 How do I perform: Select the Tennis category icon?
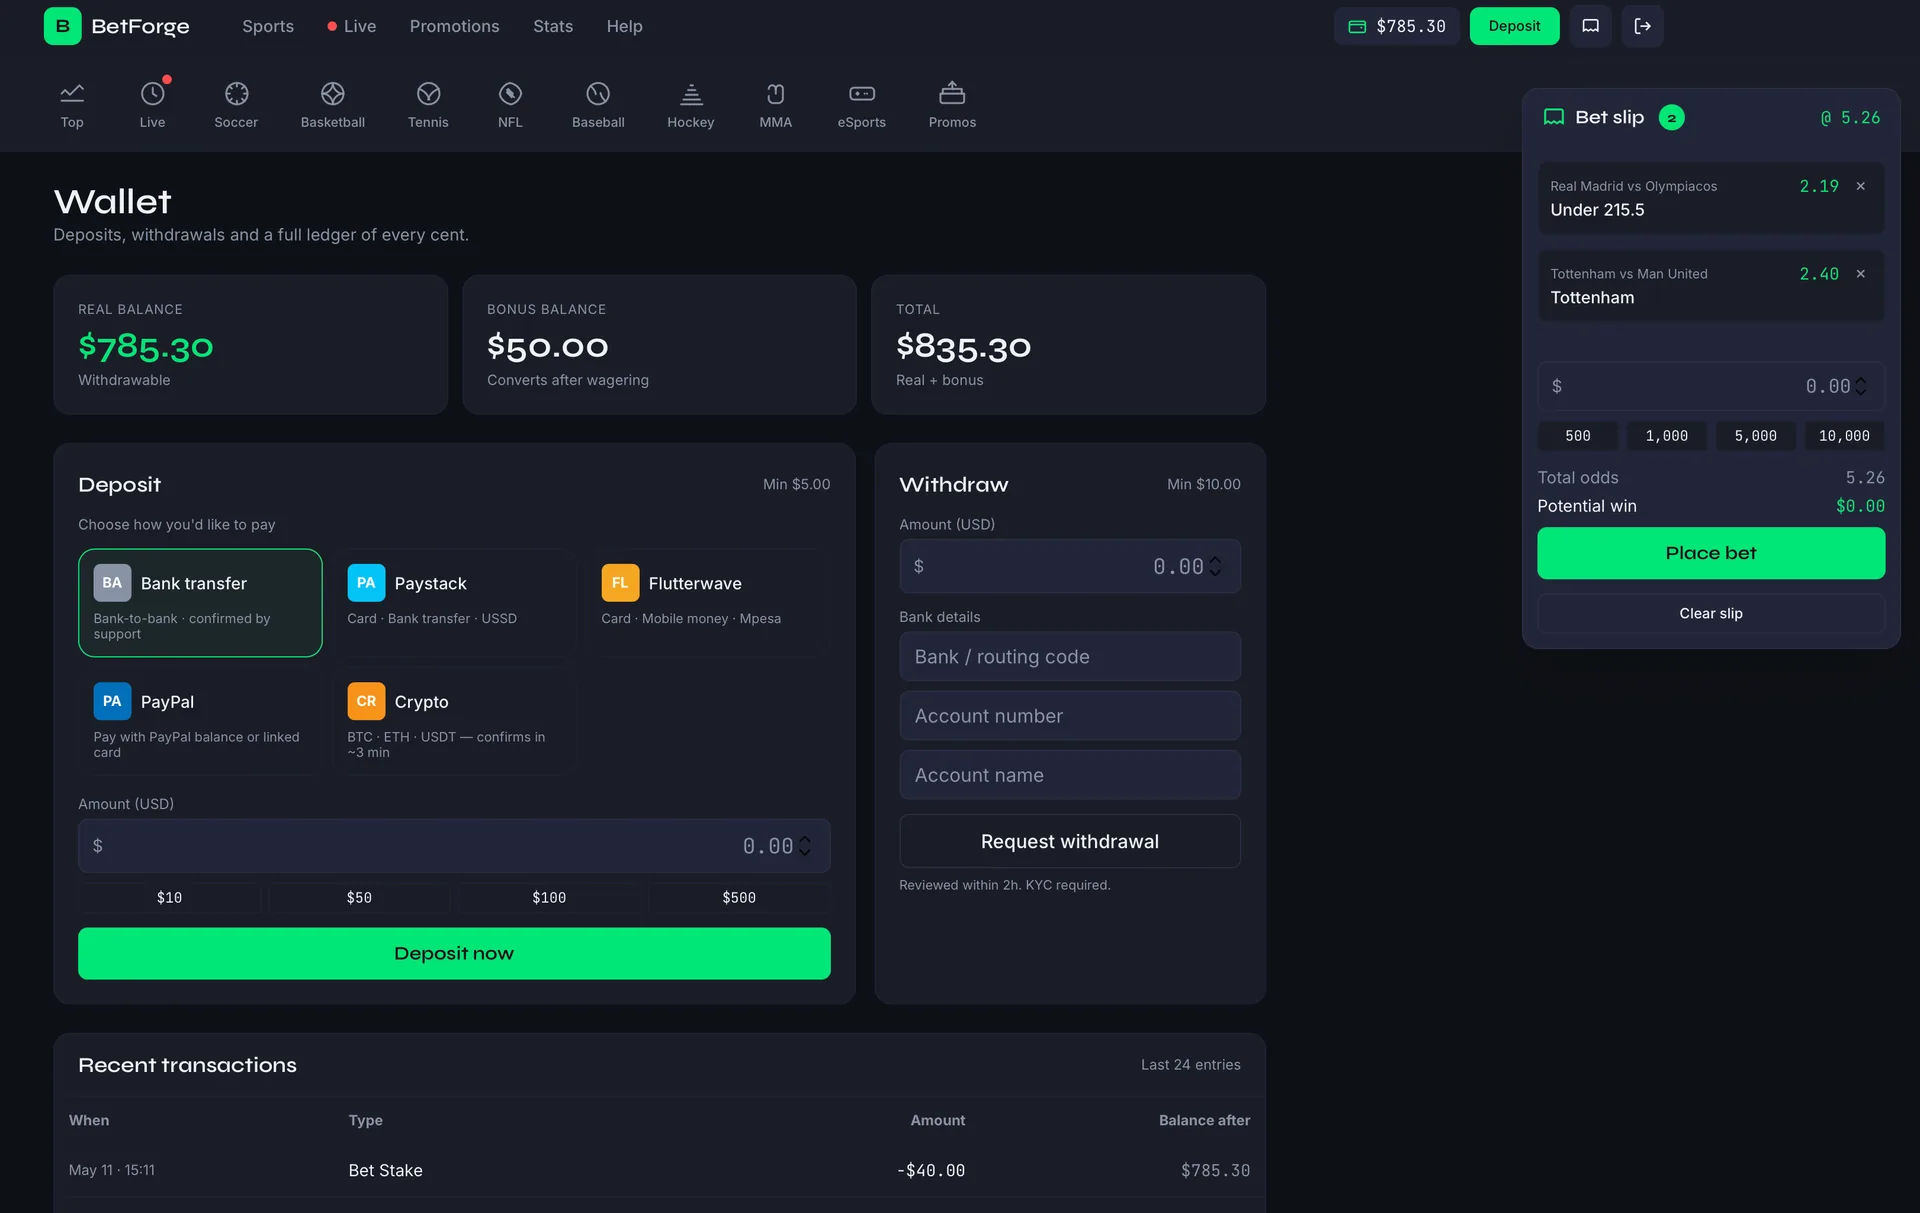tap(428, 94)
